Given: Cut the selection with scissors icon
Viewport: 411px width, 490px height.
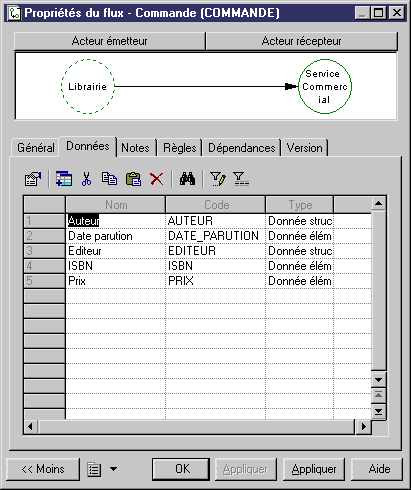Looking at the screenshot, I should pos(86,179).
